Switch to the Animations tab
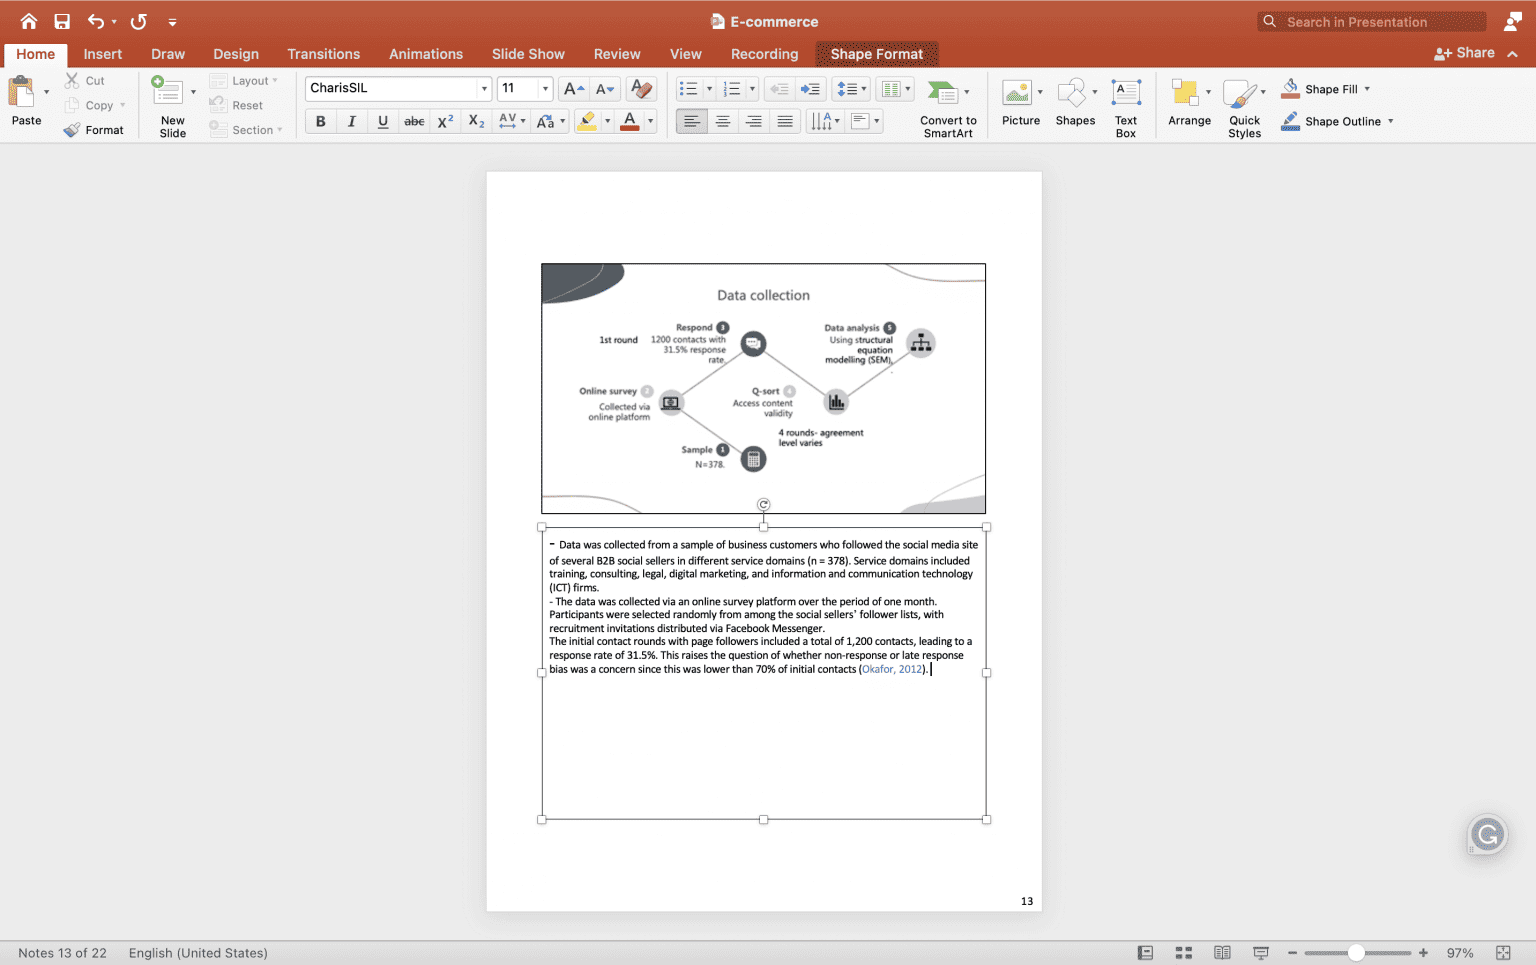The height and width of the screenshot is (965, 1536). 426,54
